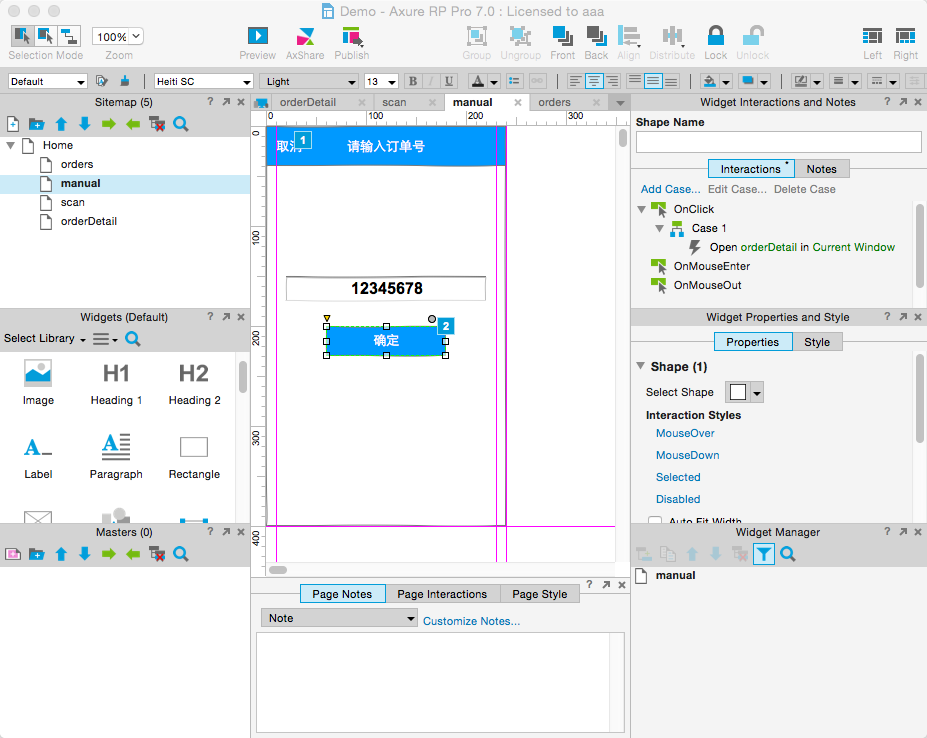This screenshot has height=738, width=927.
Task: Toggle underline text formatting
Action: pyautogui.click(x=449, y=81)
